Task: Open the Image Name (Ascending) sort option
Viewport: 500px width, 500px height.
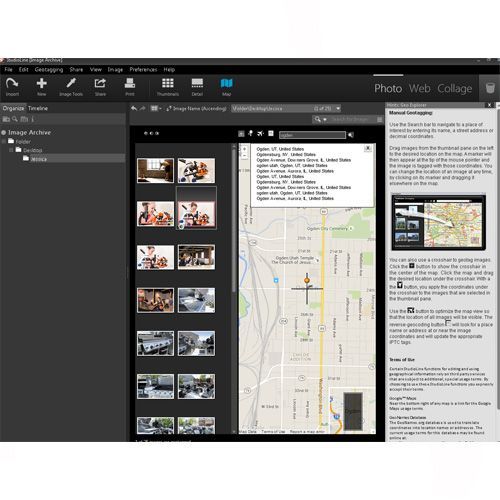Action: 197,108
